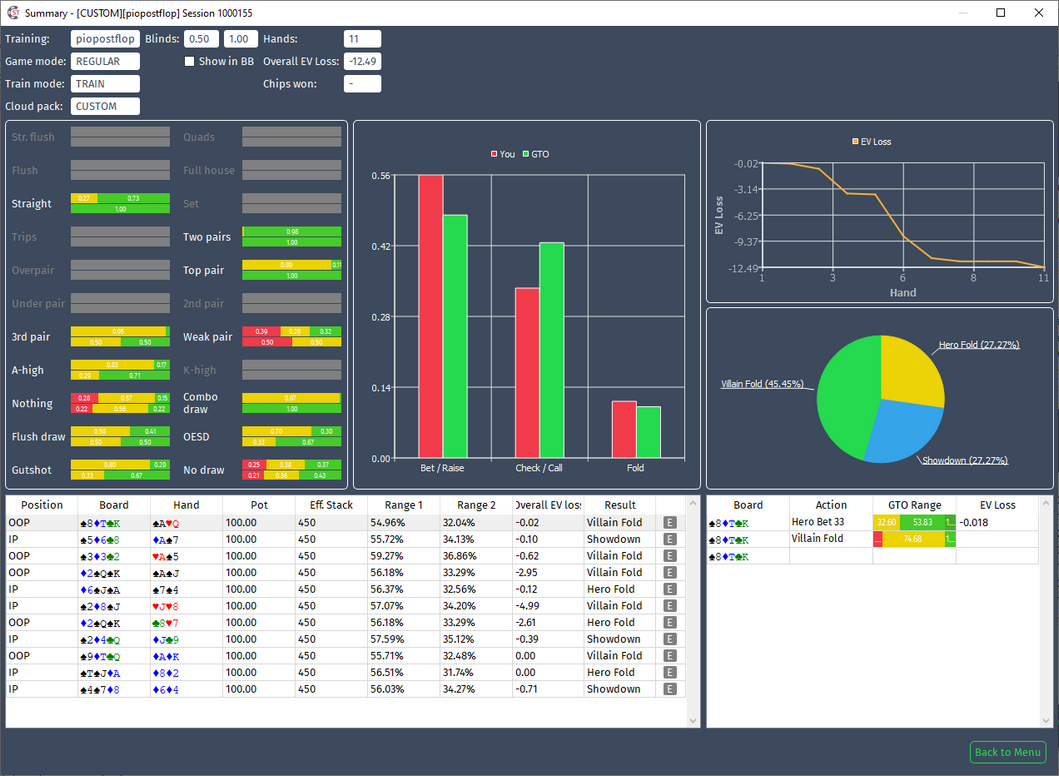
Task: Open E icon for hand 6♦4♦ row
Action: point(669,689)
